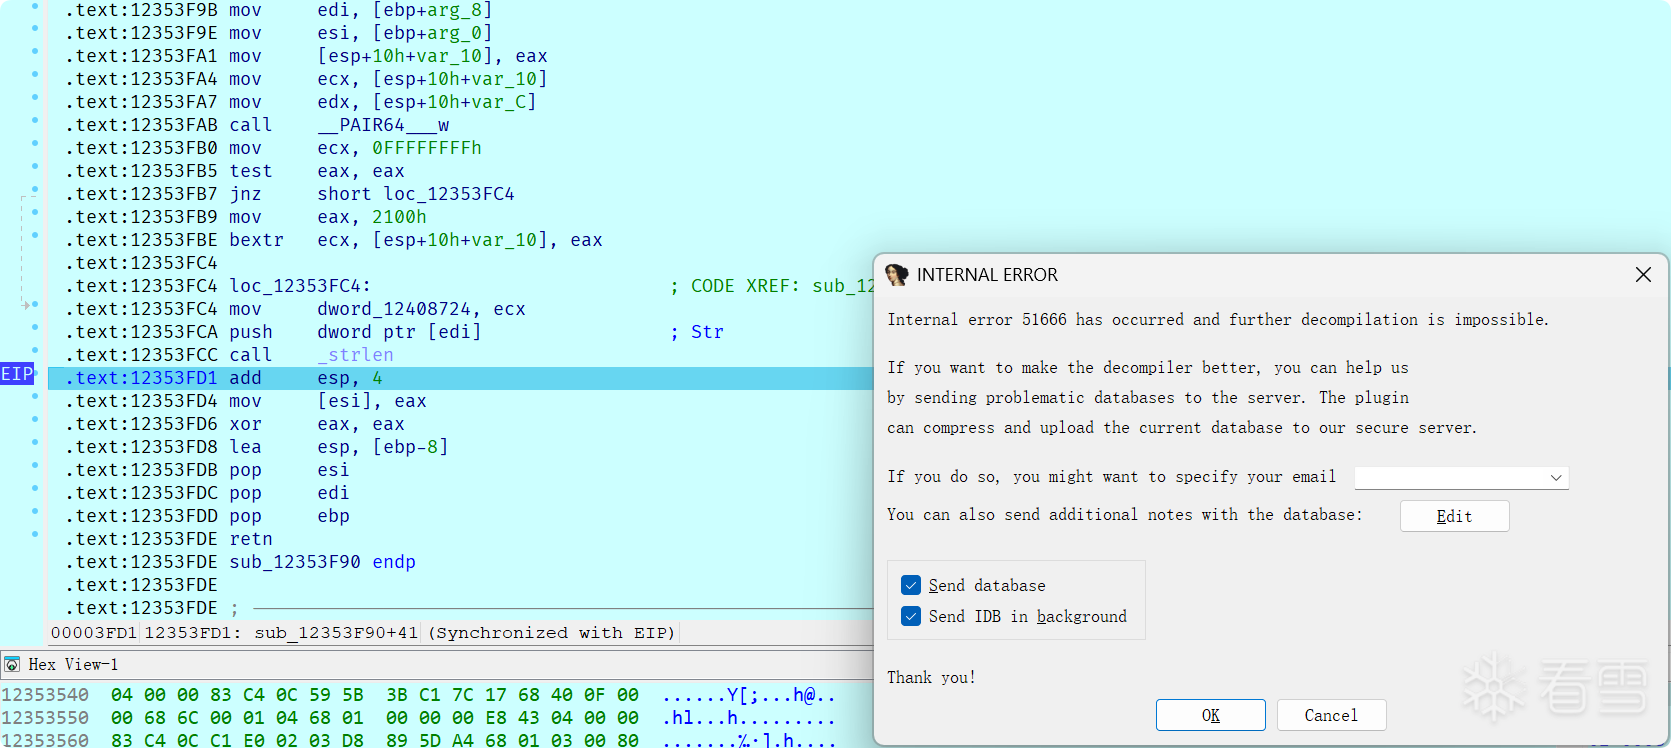This screenshot has width=1671, height=748.
Task: Click the retn instruction line
Action: (169, 539)
